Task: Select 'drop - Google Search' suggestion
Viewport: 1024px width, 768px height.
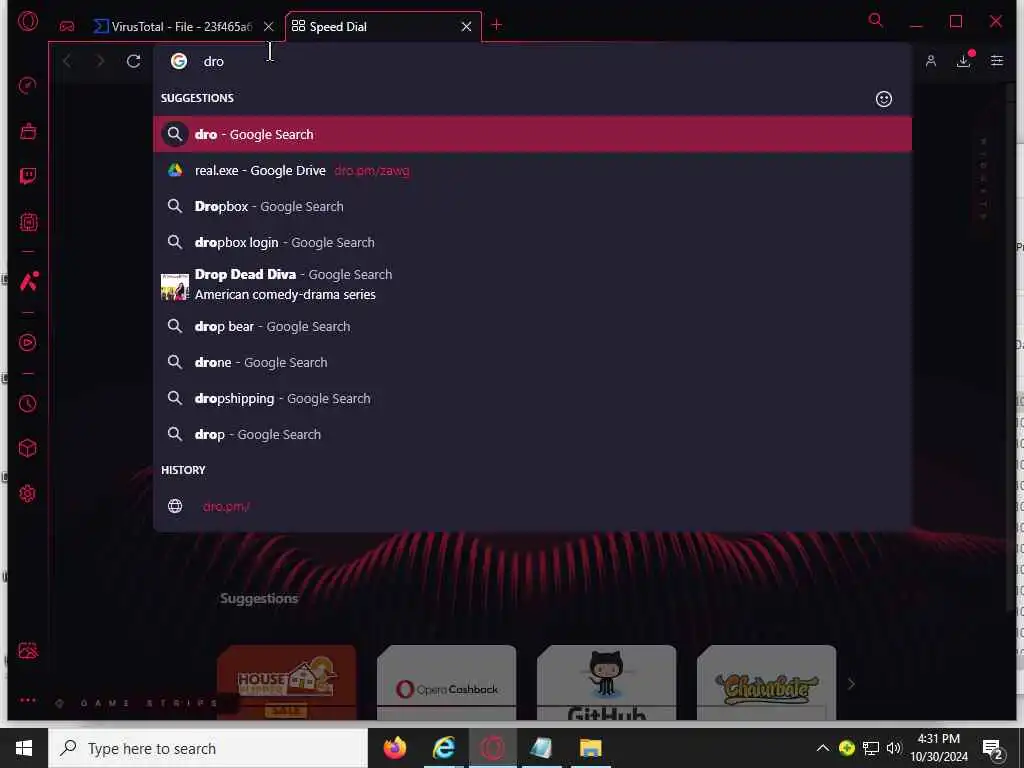Action: [x=532, y=434]
